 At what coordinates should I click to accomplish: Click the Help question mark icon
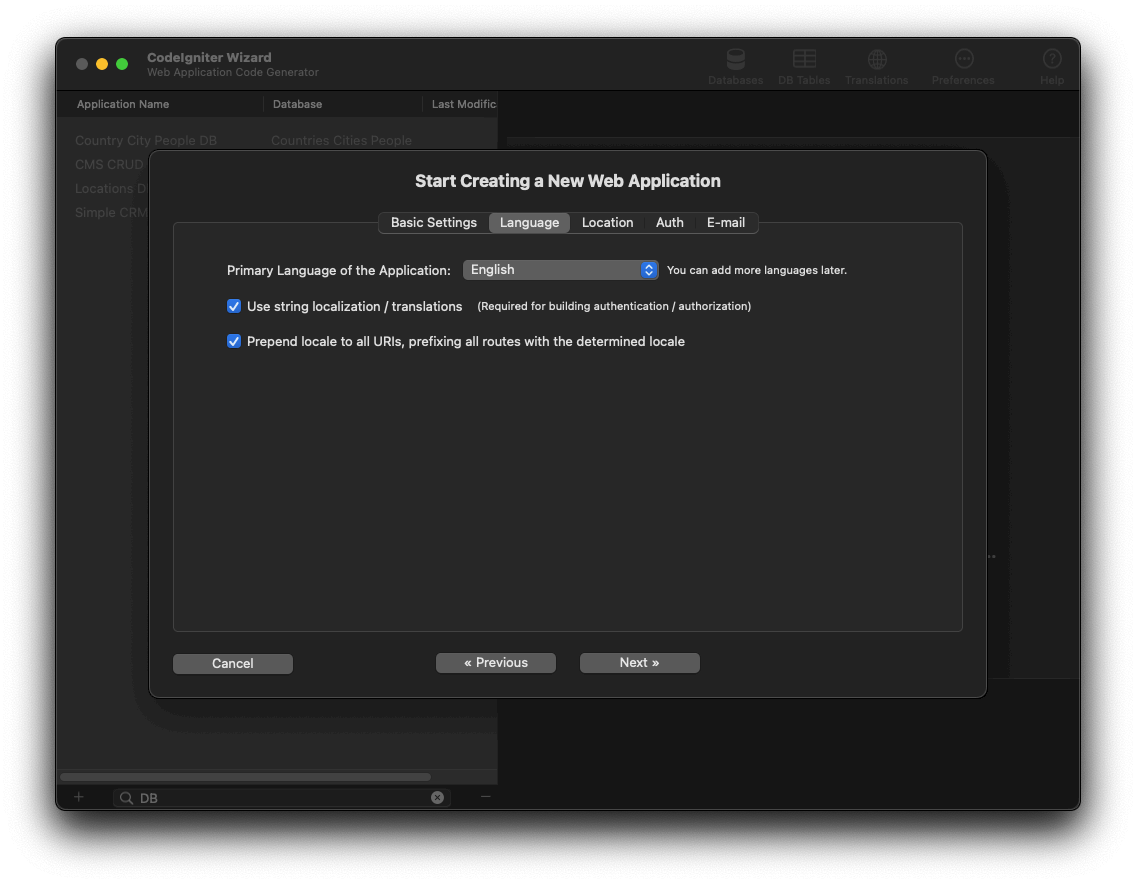coord(1051,60)
